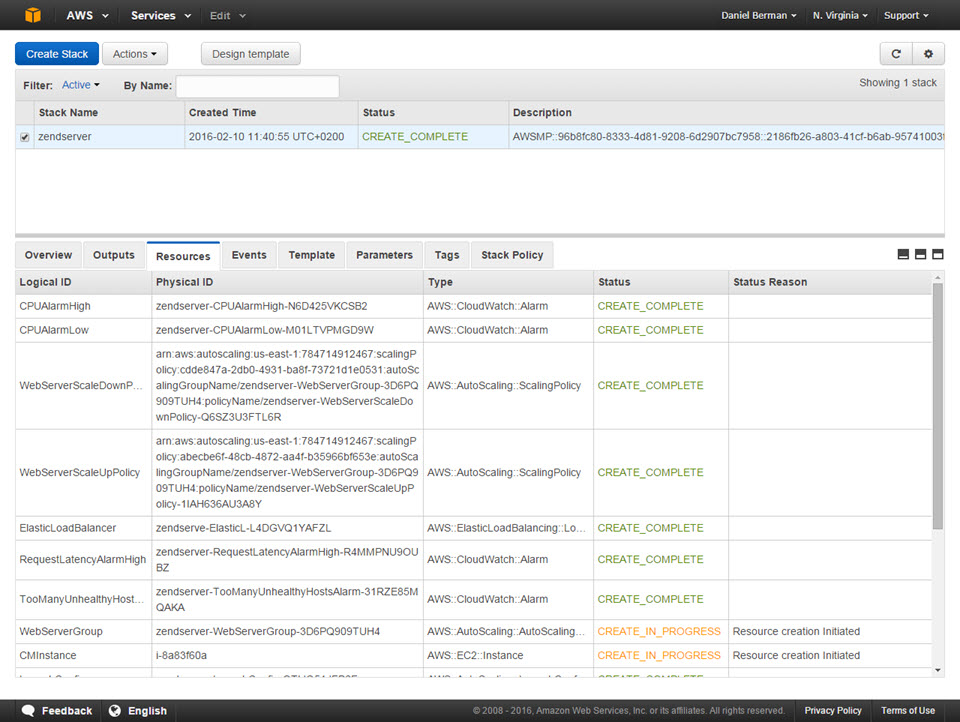This screenshot has width=960, height=722.
Task: Switch to the Outputs tab
Action: click(113, 255)
